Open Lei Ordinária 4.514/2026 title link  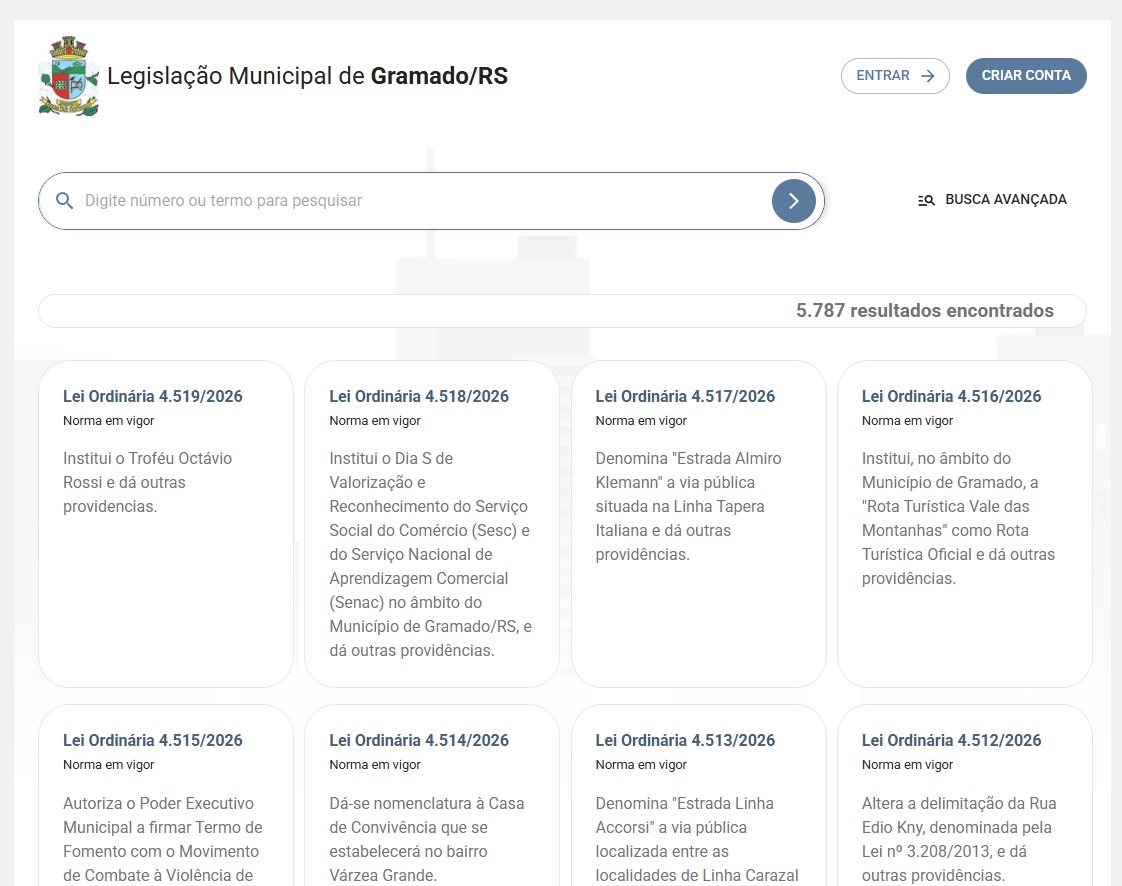[419, 741]
